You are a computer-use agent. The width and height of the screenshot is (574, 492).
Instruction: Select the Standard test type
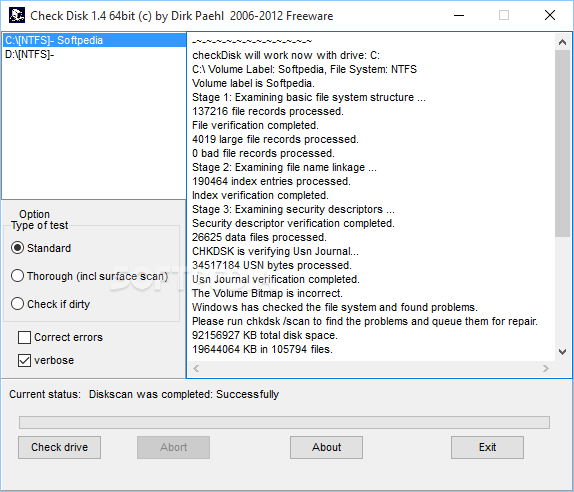pos(41,248)
